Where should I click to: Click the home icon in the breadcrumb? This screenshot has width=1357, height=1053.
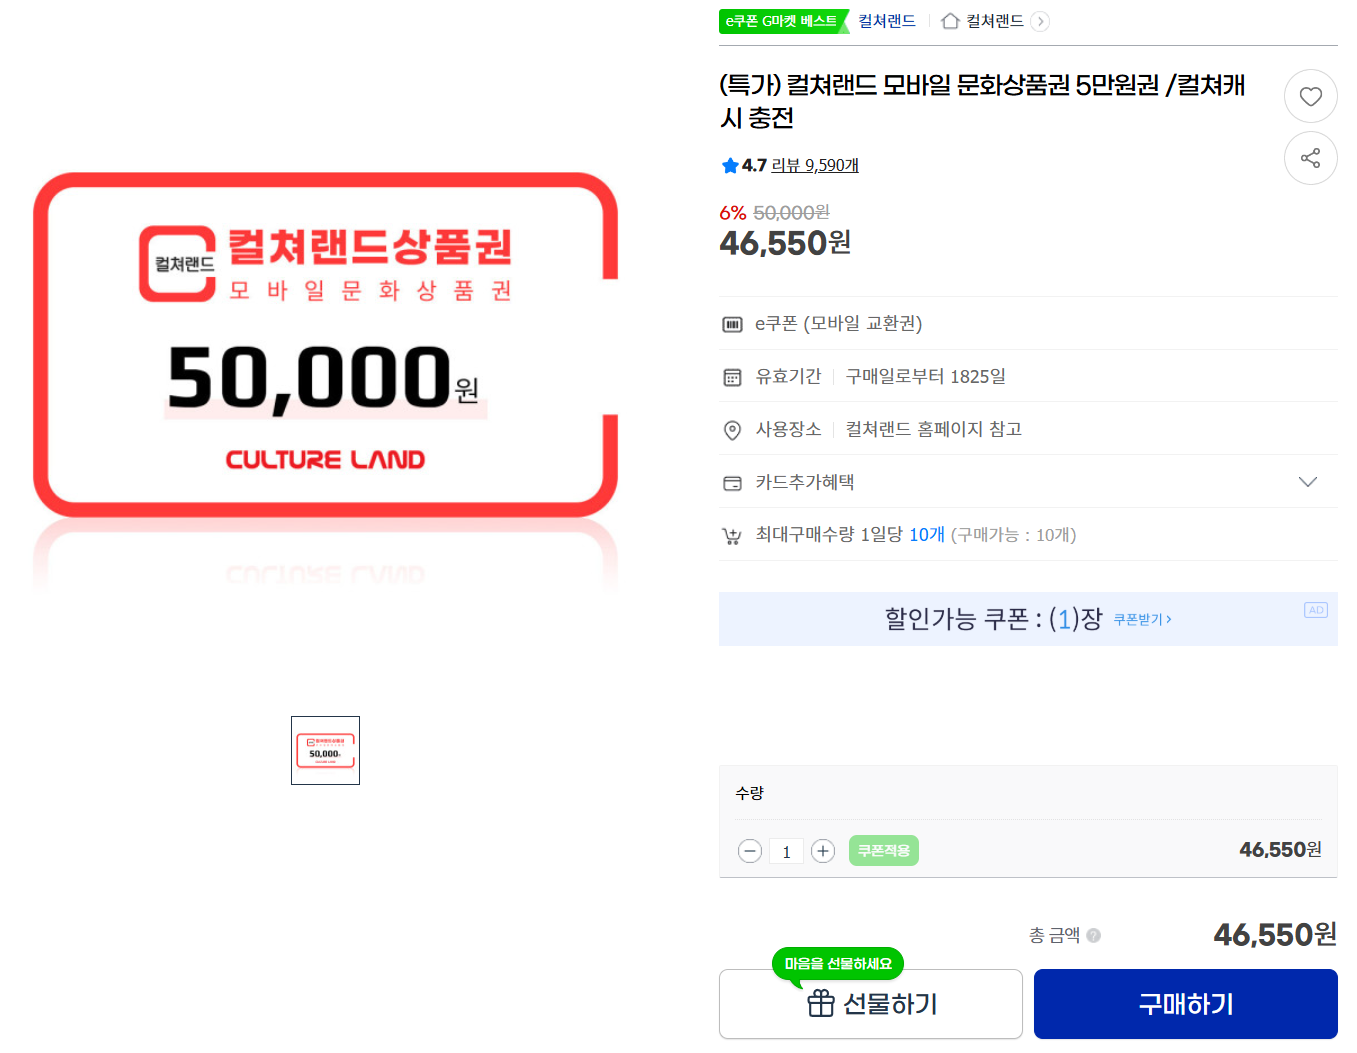(950, 21)
